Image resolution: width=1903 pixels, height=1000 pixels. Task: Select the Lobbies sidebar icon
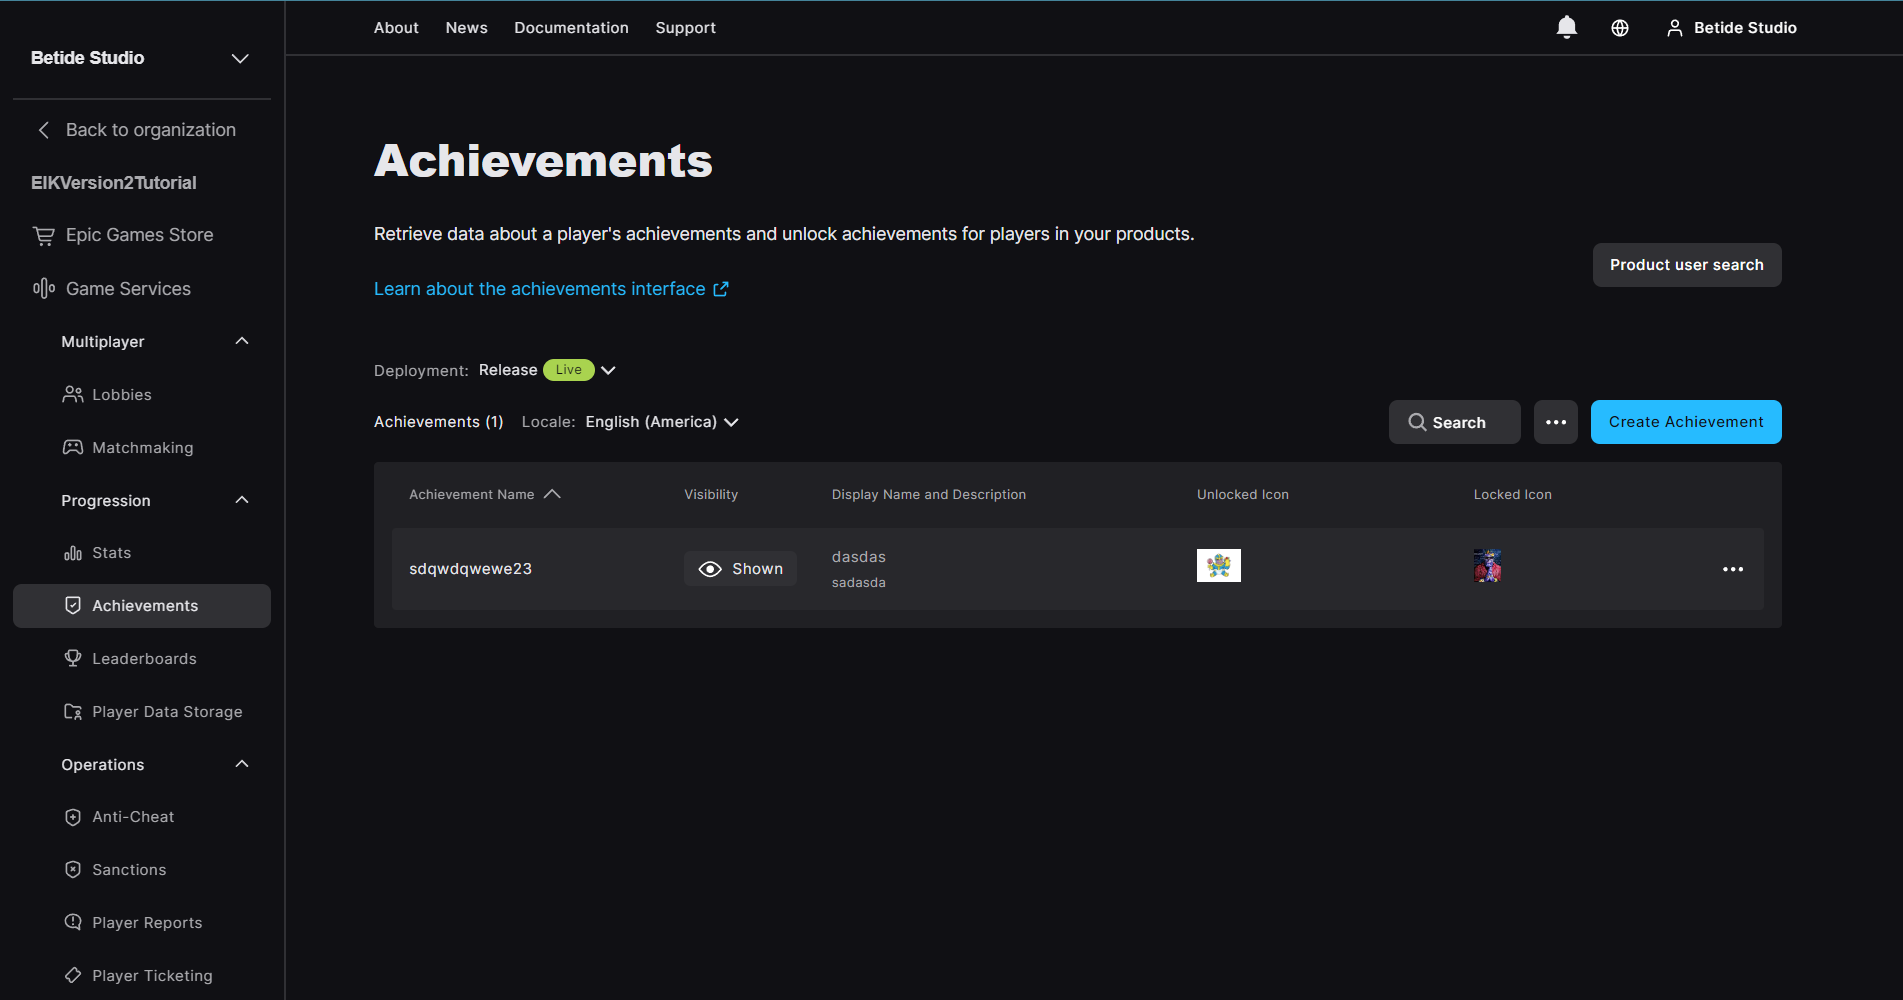click(x=72, y=394)
